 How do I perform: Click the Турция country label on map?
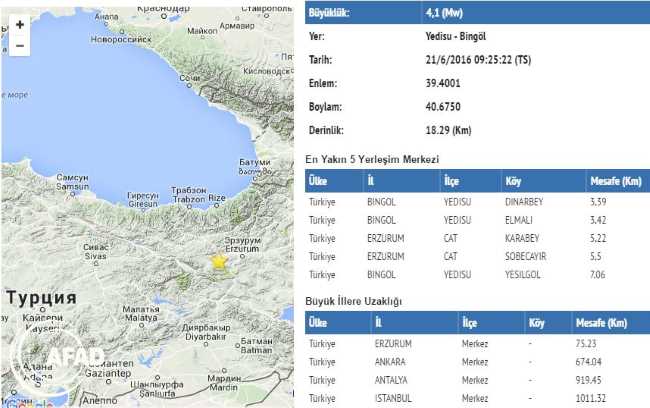(x=41, y=298)
